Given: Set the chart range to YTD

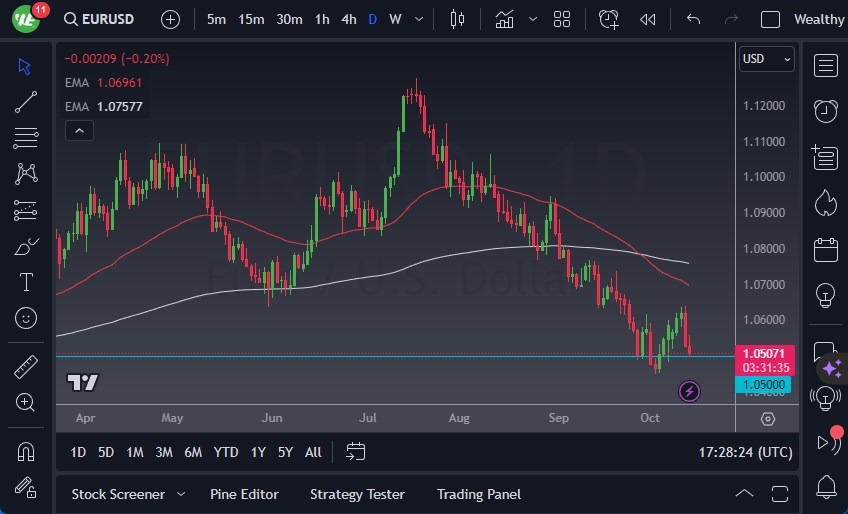Looking at the screenshot, I should point(226,452).
